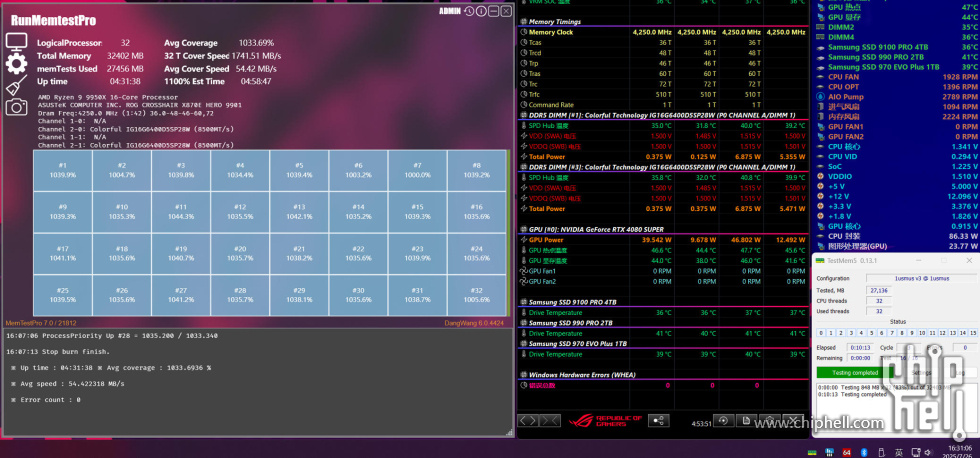Screen dimensions: 980x458
Task: Open the red AIDA64 tray icon
Action: 847,452
